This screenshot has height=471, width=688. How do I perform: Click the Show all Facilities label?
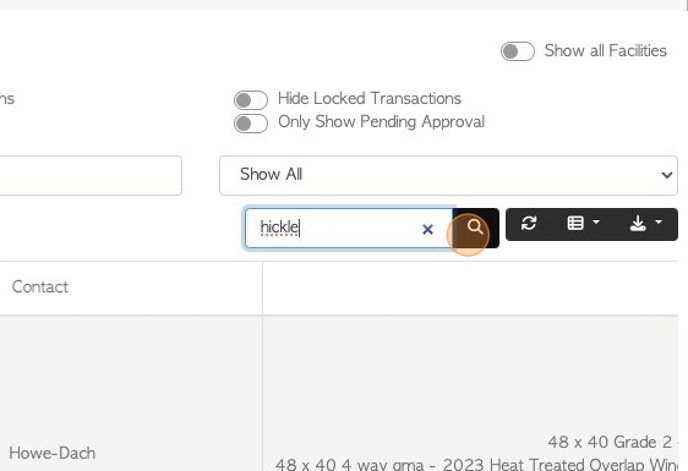tap(606, 50)
